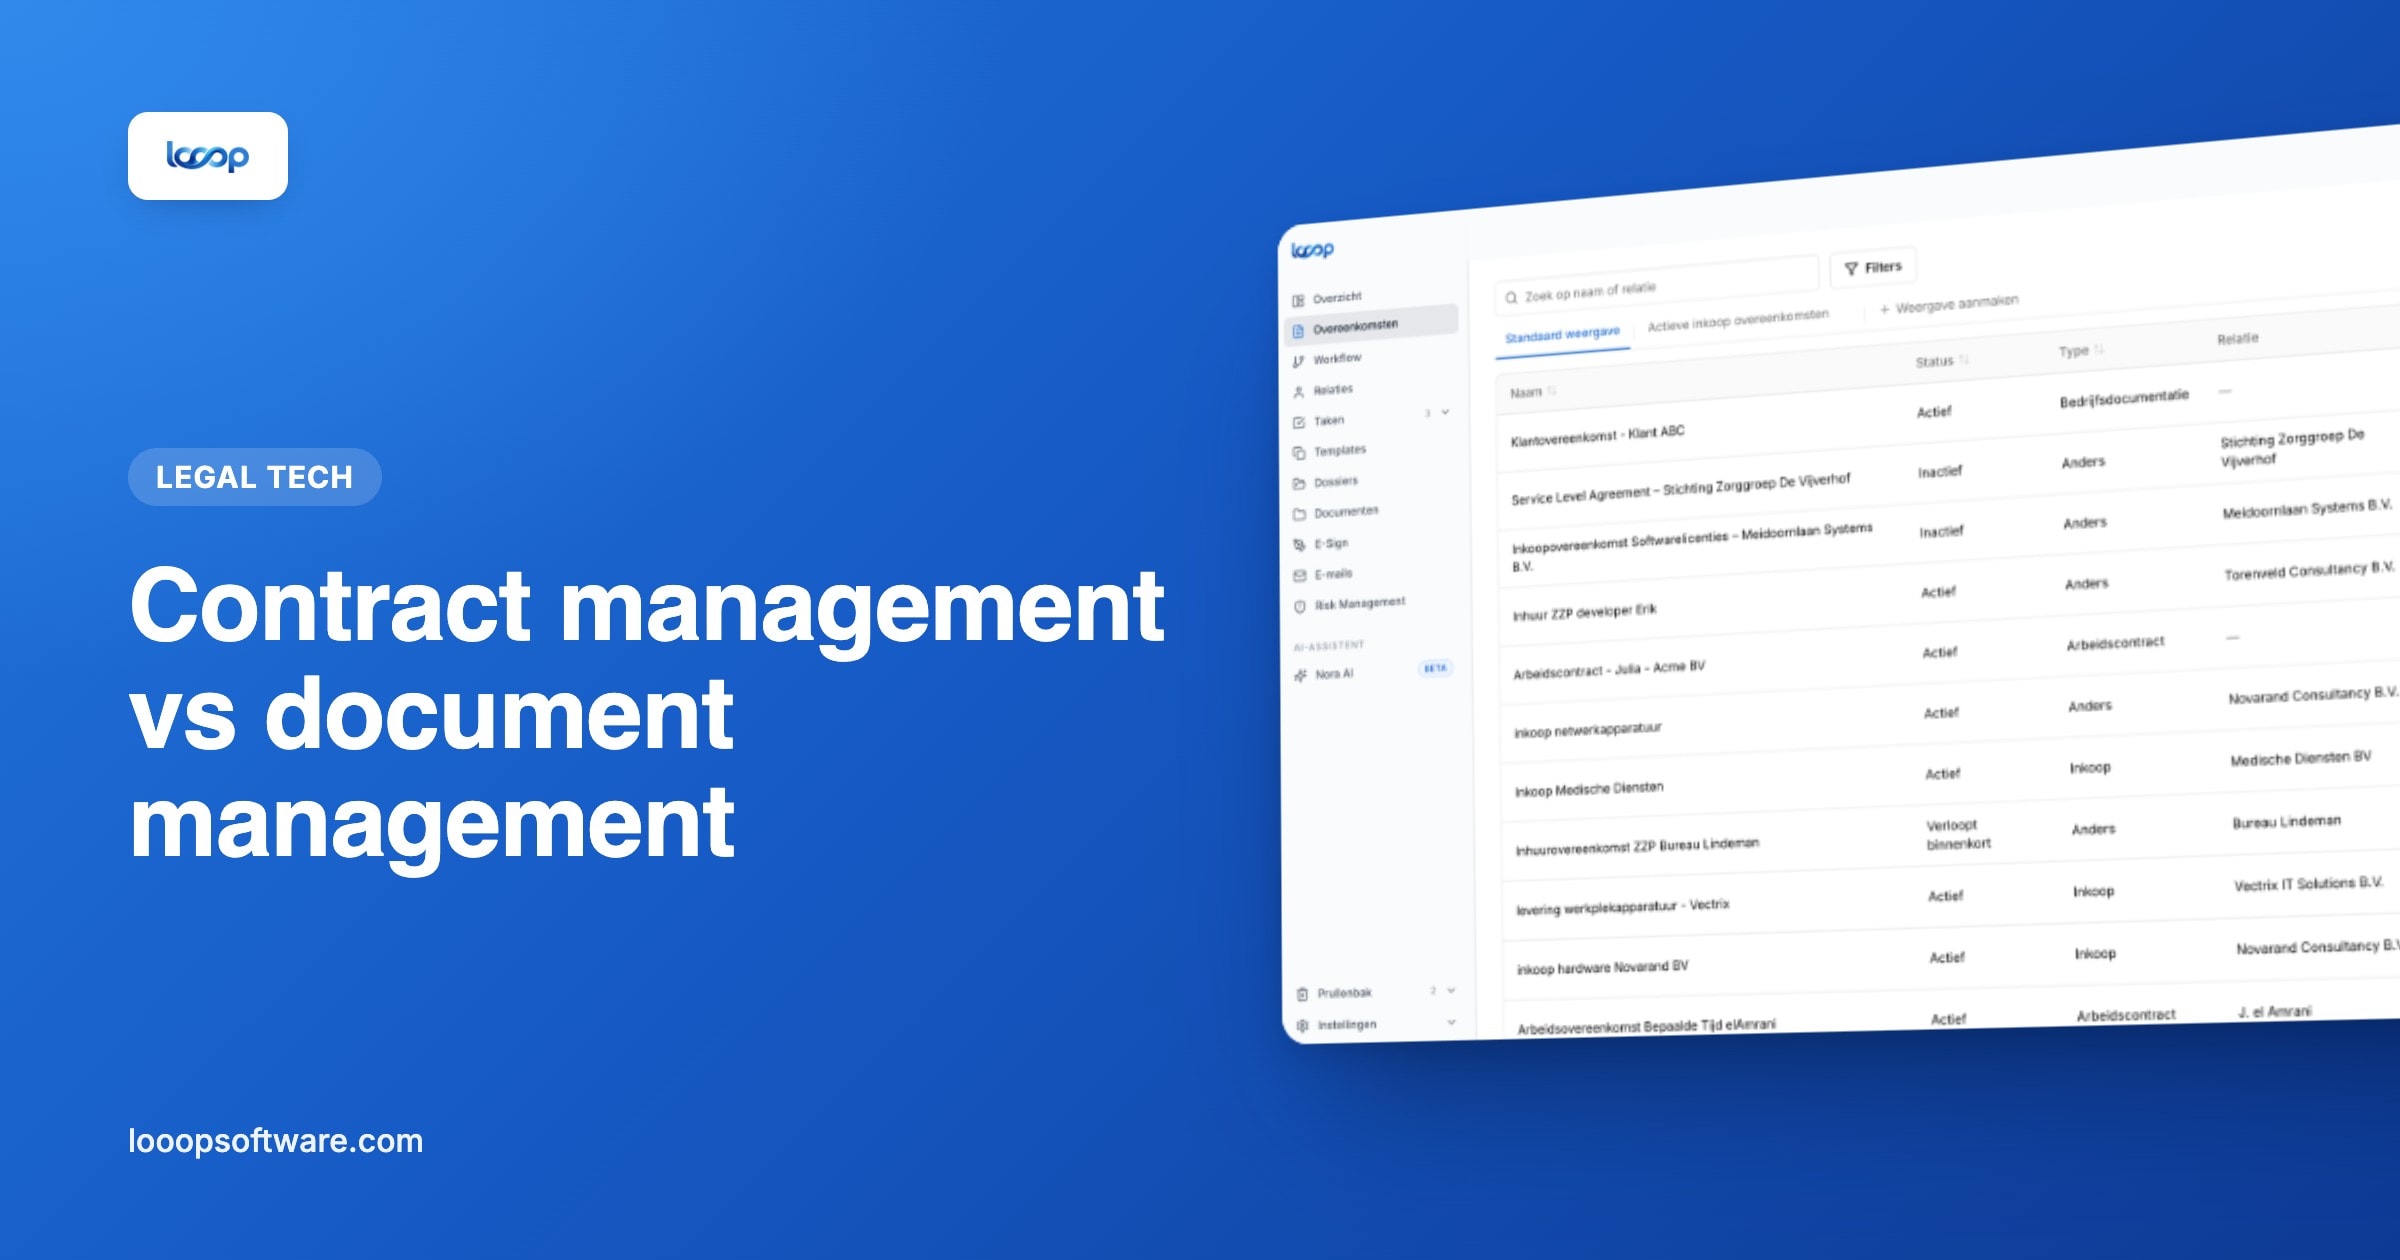This screenshot has width=2400, height=1260.
Task: Click Vectrix IT Solutions B.V. relation
Action: 2309,884
